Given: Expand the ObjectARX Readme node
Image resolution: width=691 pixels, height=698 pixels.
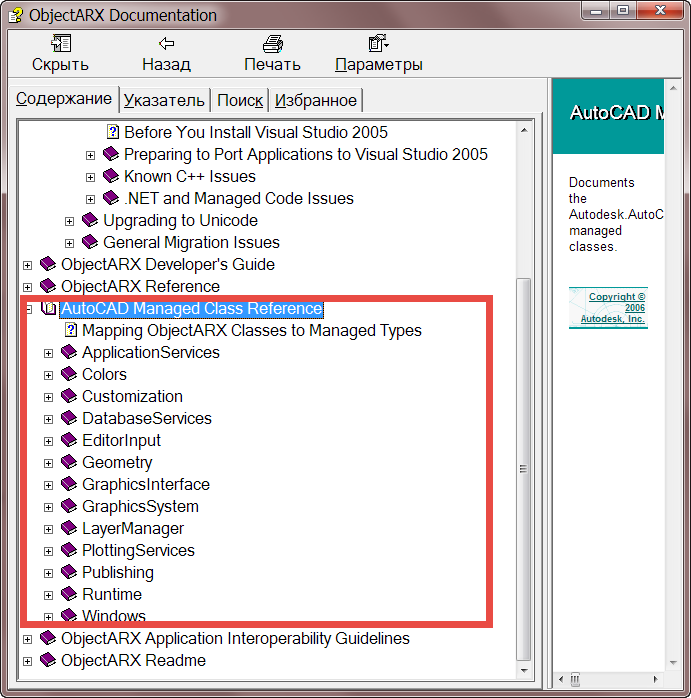Looking at the screenshot, I should (x=28, y=661).
